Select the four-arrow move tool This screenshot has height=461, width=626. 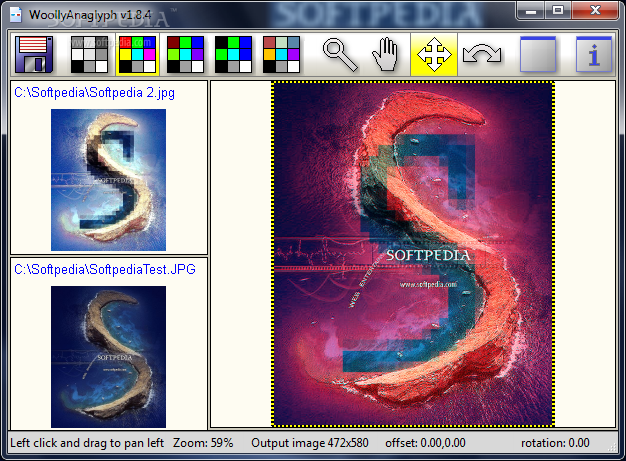434,54
